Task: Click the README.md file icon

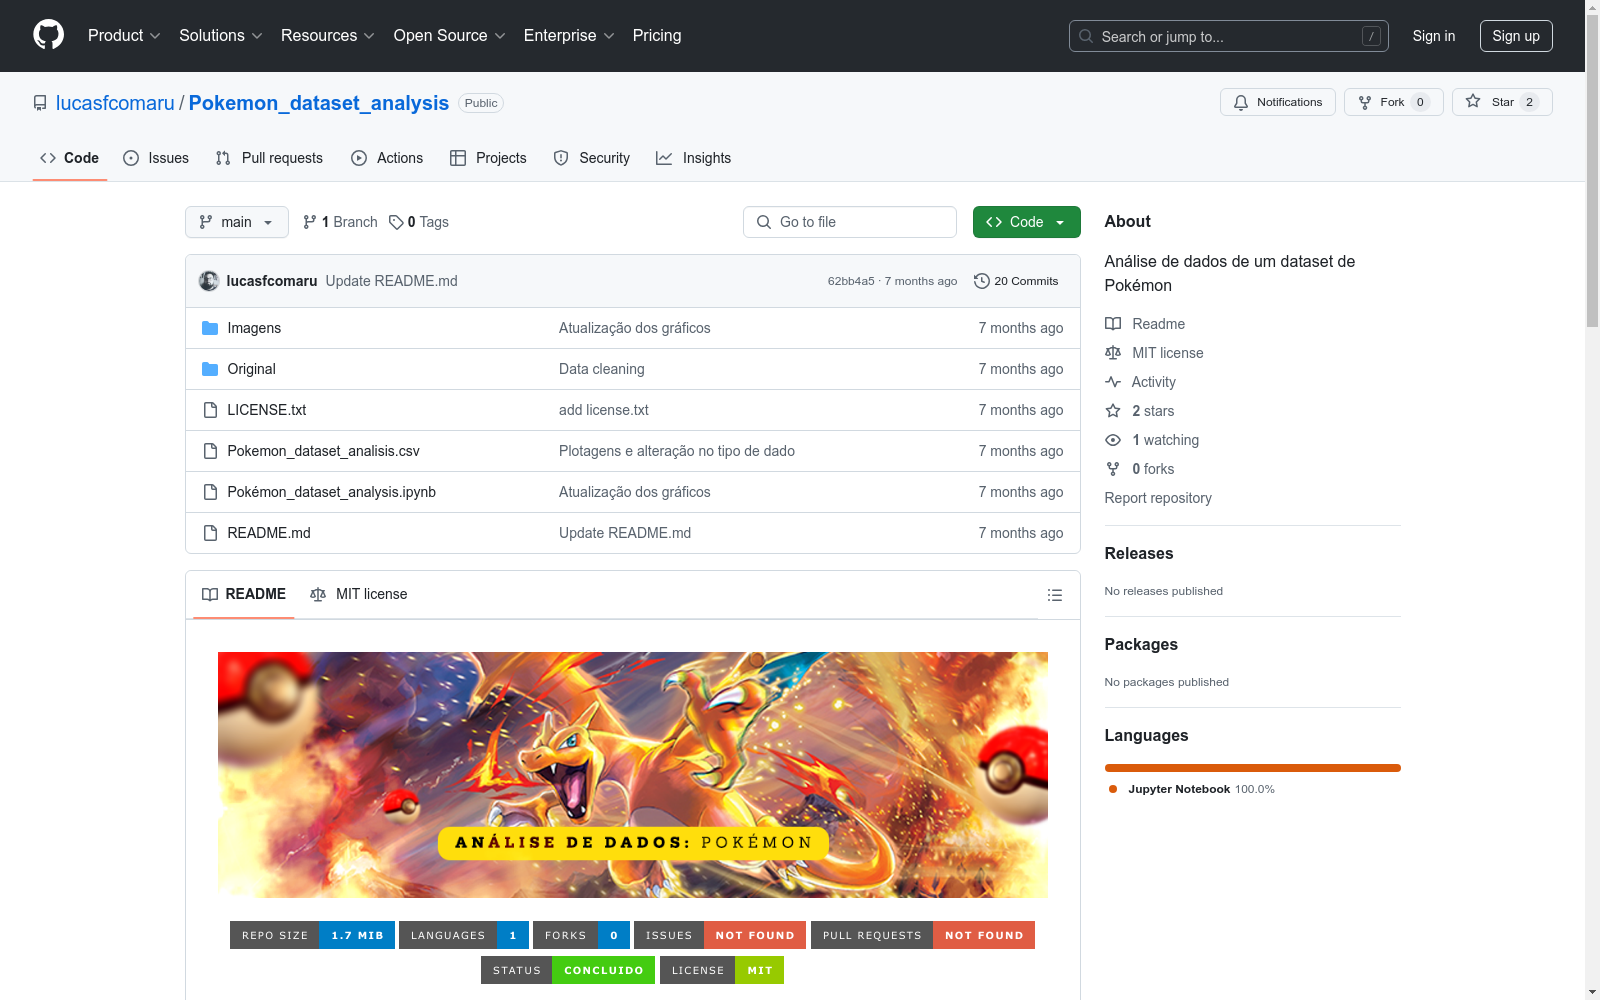Action: [x=210, y=533]
